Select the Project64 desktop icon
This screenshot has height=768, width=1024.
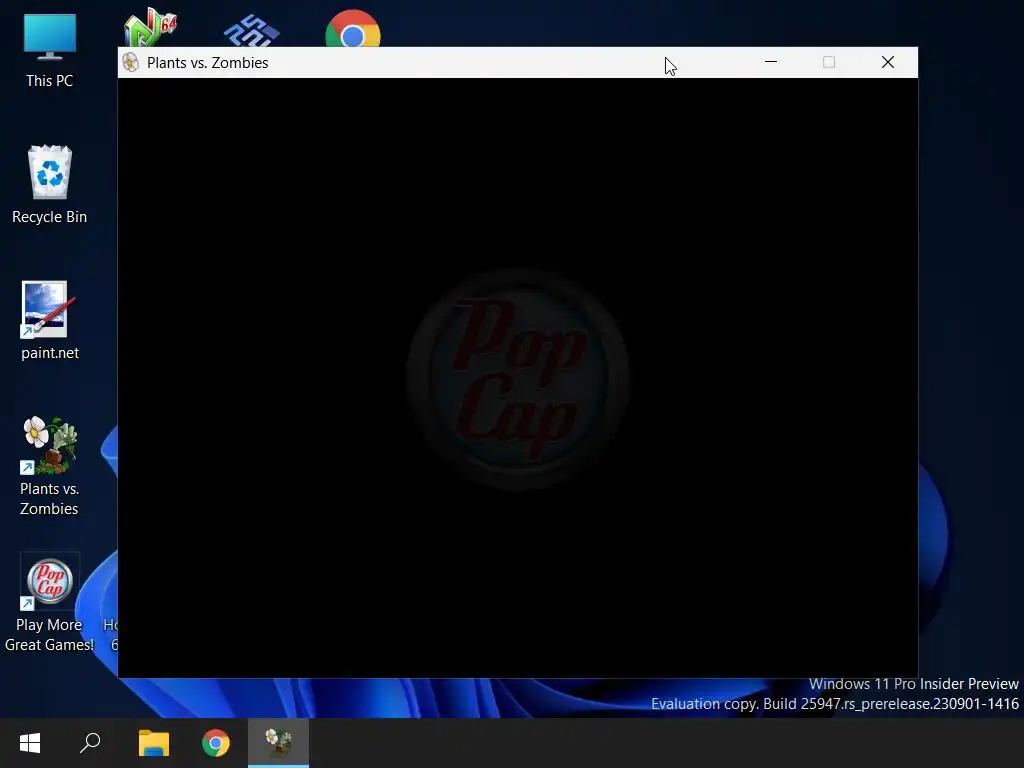tap(151, 27)
